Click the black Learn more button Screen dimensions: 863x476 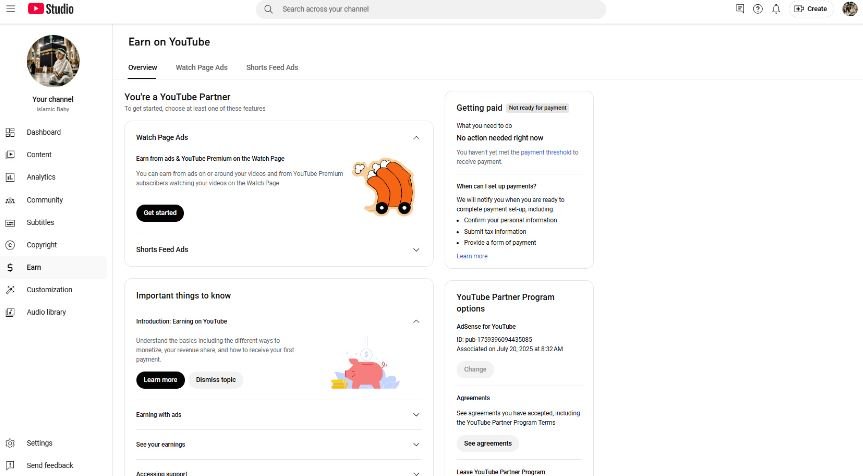click(160, 380)
